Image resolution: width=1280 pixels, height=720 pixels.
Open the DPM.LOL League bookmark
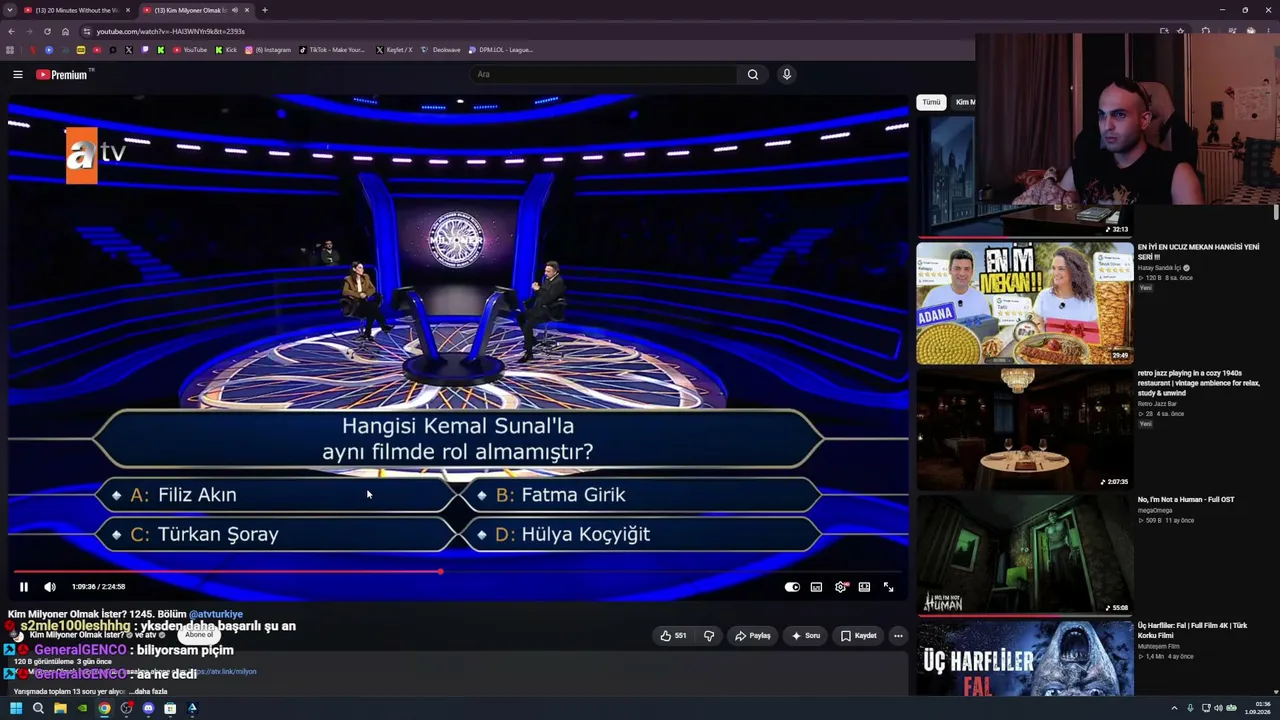click(501, 50)
